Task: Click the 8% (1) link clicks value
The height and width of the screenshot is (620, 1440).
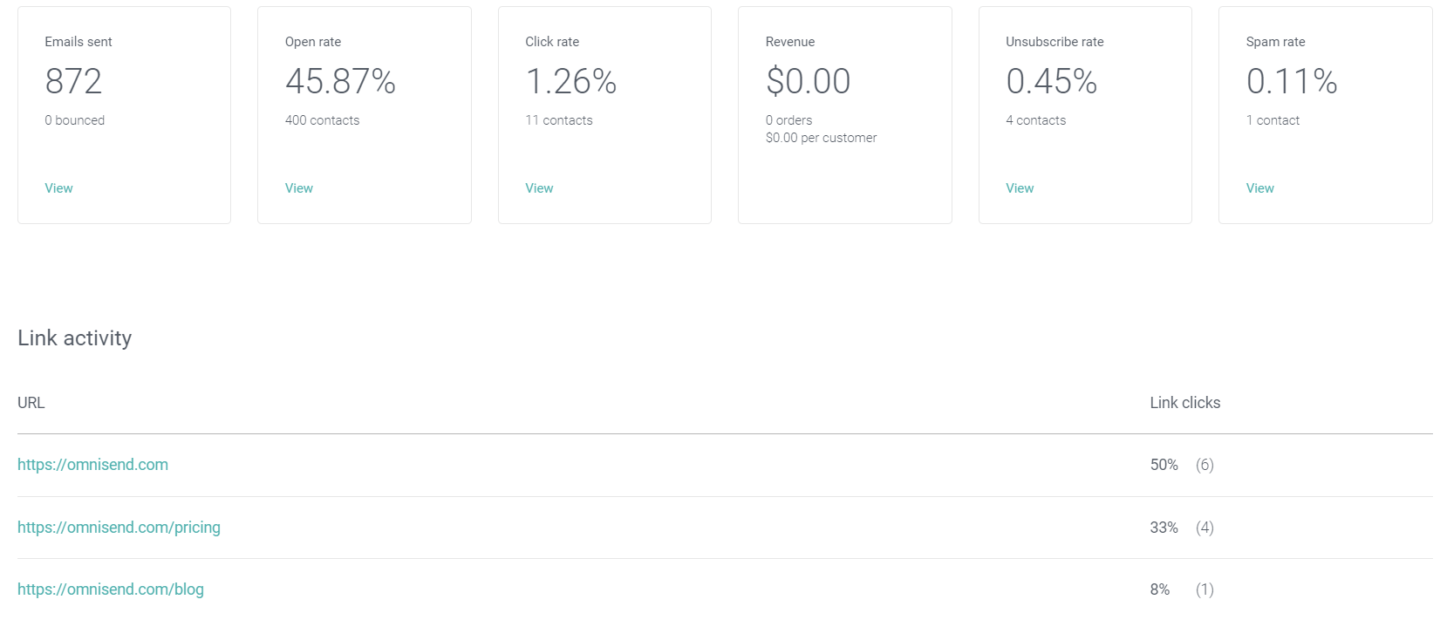Action: (x=1182, y=589)
